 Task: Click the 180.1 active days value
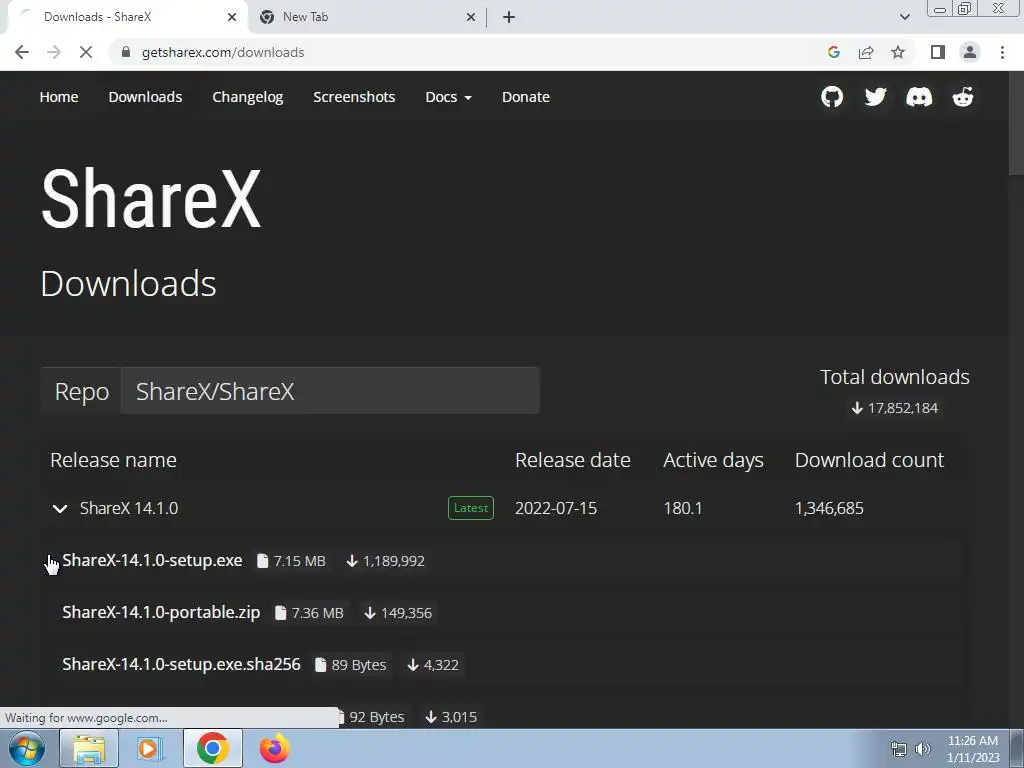[682, 508]
